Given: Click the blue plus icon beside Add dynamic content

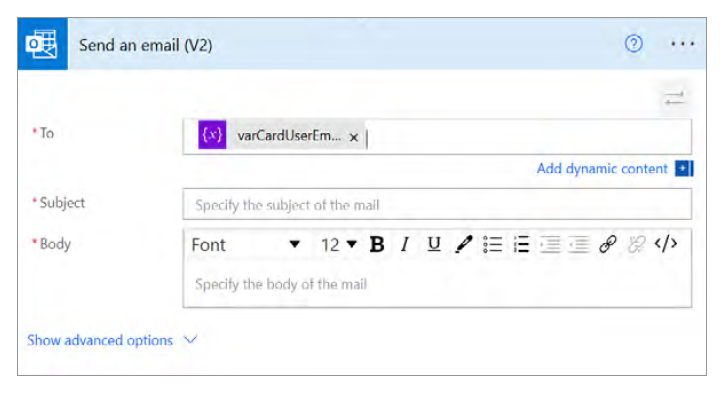Looking at the screenshot, I should [x=684, y=168].
